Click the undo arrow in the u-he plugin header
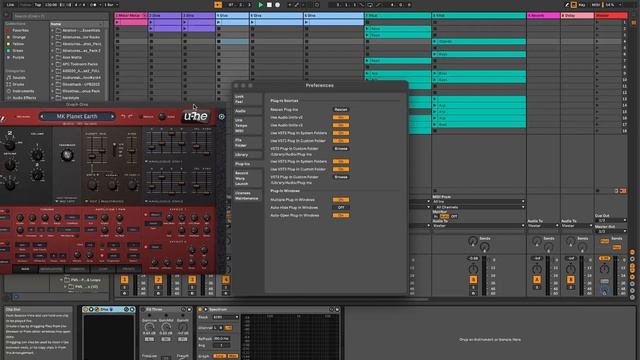The height and width of the screenshot is (360, 640). 123,117
